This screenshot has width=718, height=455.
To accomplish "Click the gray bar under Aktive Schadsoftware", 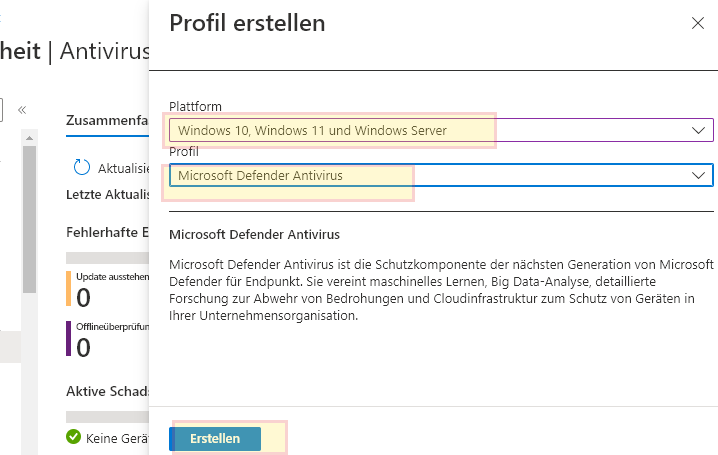I will pos(107,416).
